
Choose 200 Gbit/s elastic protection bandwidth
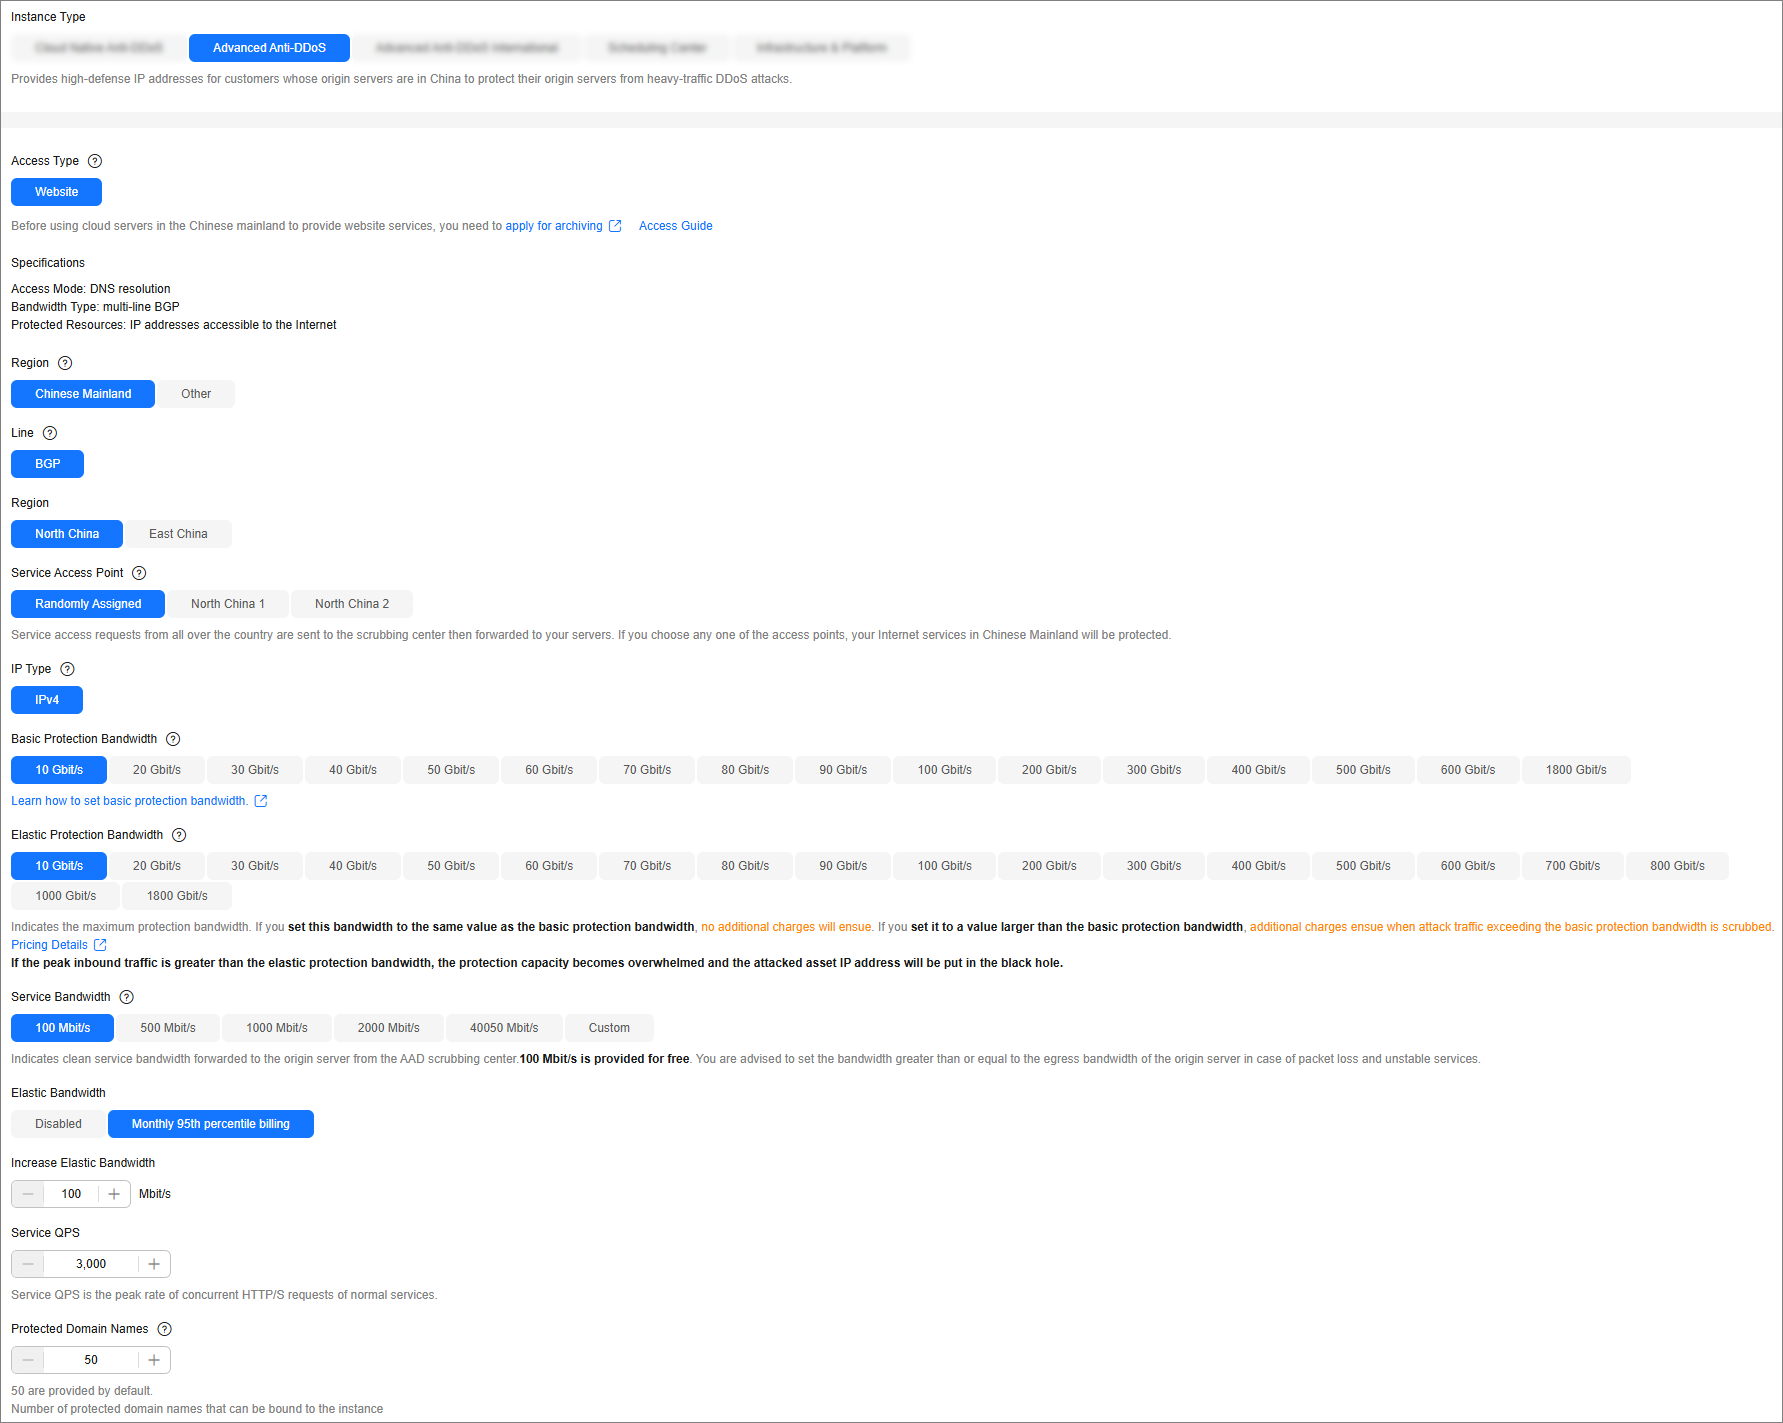(1049, 866)
